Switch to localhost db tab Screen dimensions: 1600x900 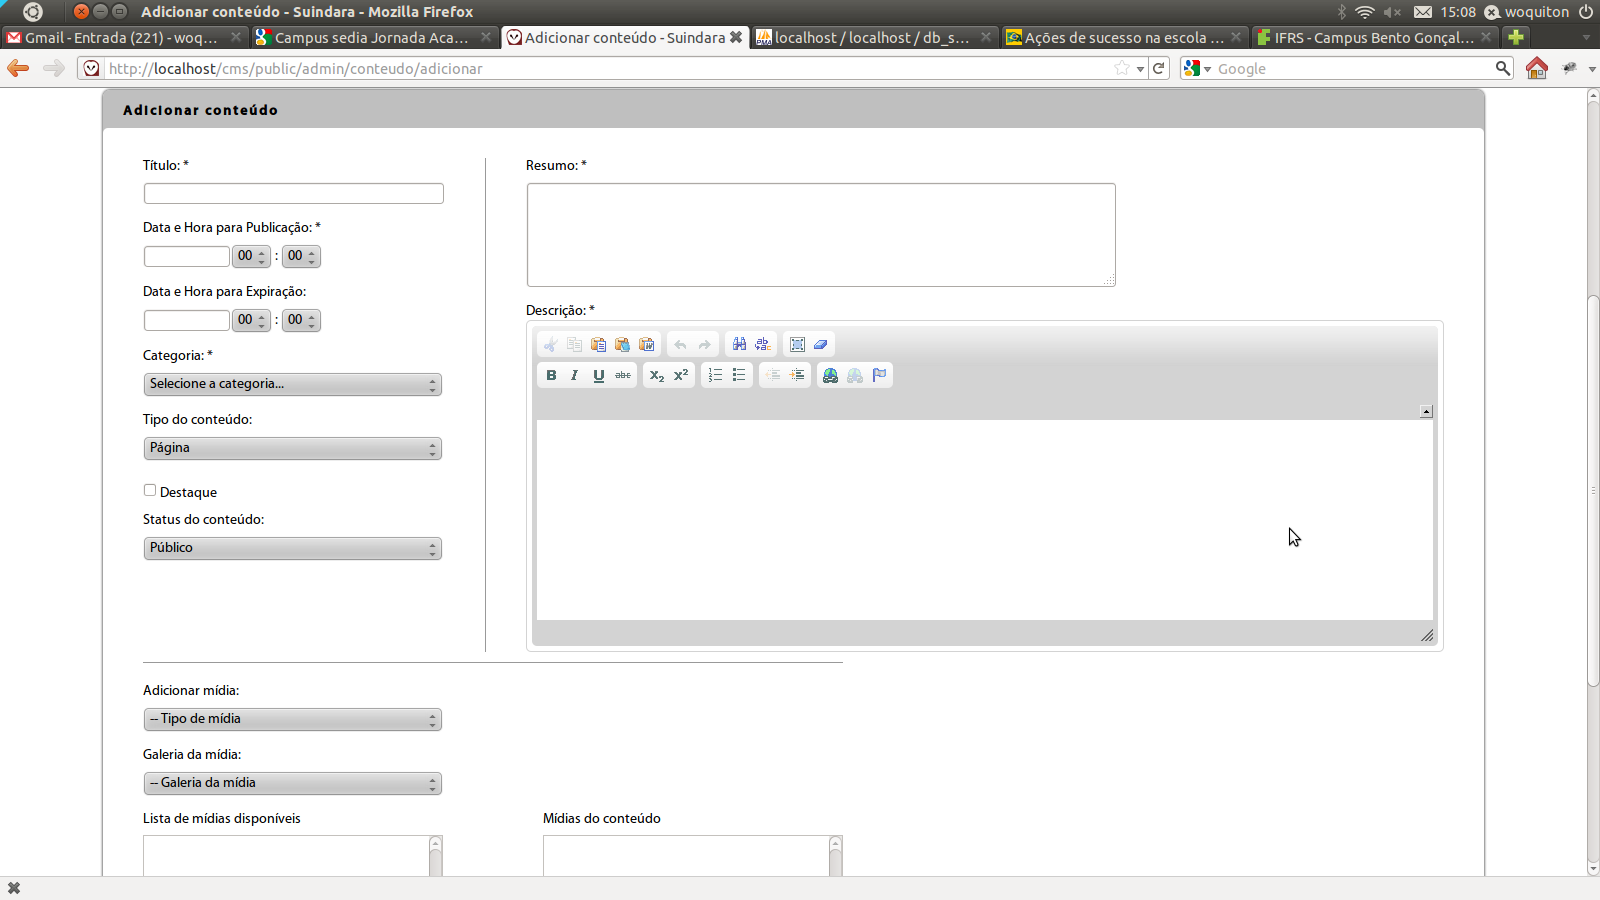pyautogui.click(x=873, y=37)
